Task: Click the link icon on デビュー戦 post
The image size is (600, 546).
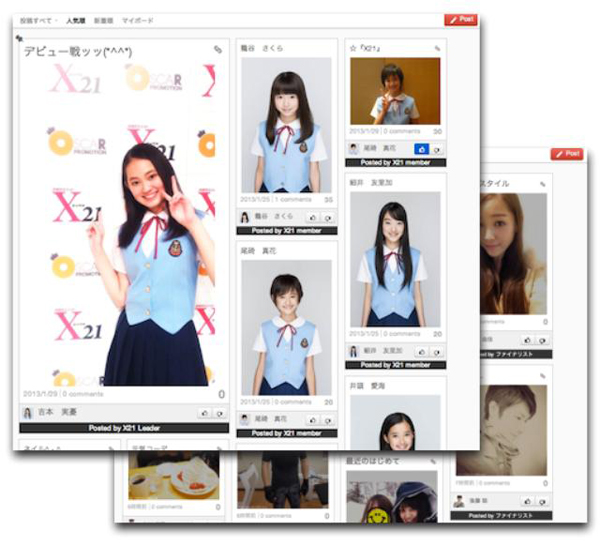Action: coord(218,49)
